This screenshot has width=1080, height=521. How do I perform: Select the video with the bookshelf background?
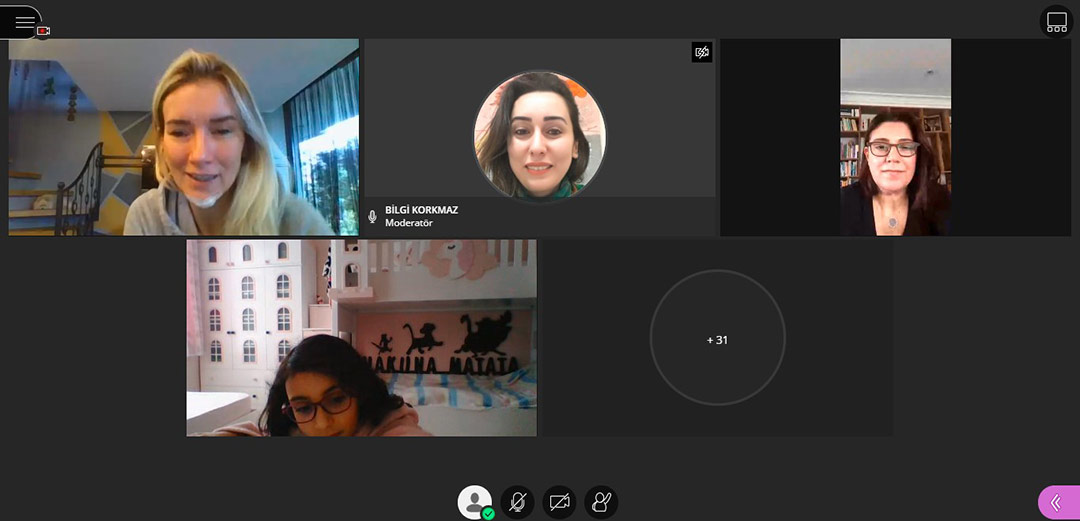(x=895, y=137)
